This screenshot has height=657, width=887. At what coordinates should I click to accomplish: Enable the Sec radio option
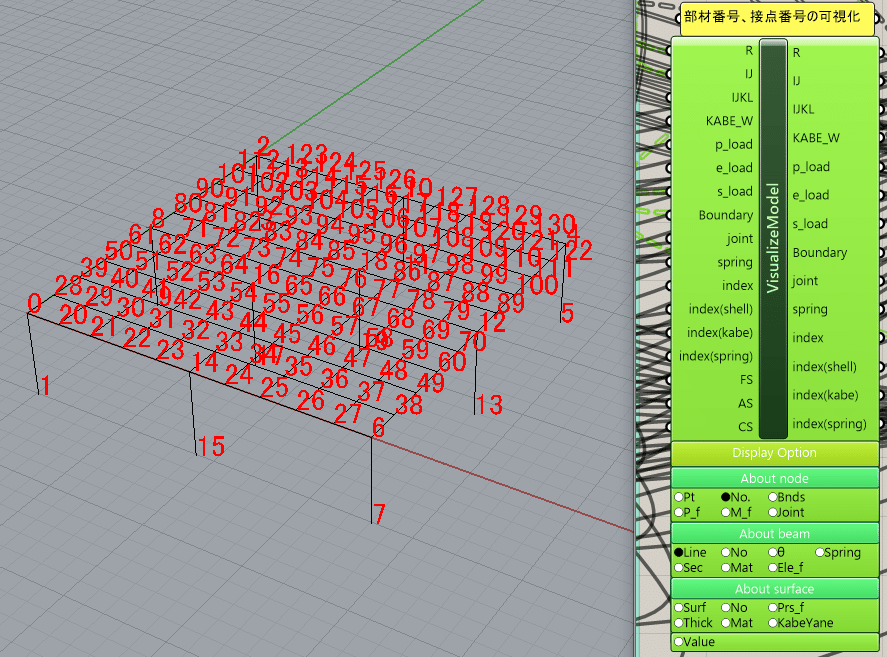click(679, 568)
